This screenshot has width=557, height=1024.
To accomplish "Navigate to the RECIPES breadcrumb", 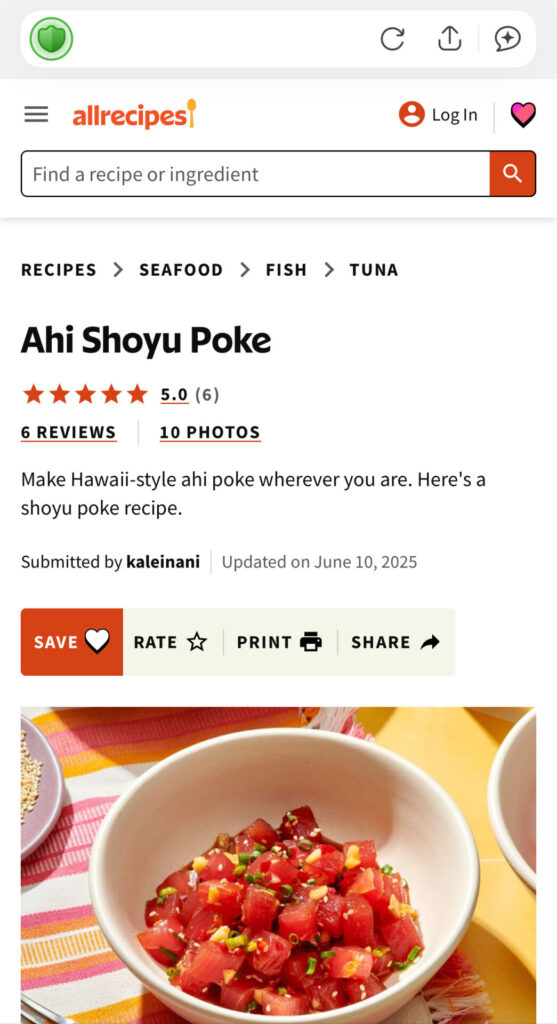I will click(x=59, y=270).
